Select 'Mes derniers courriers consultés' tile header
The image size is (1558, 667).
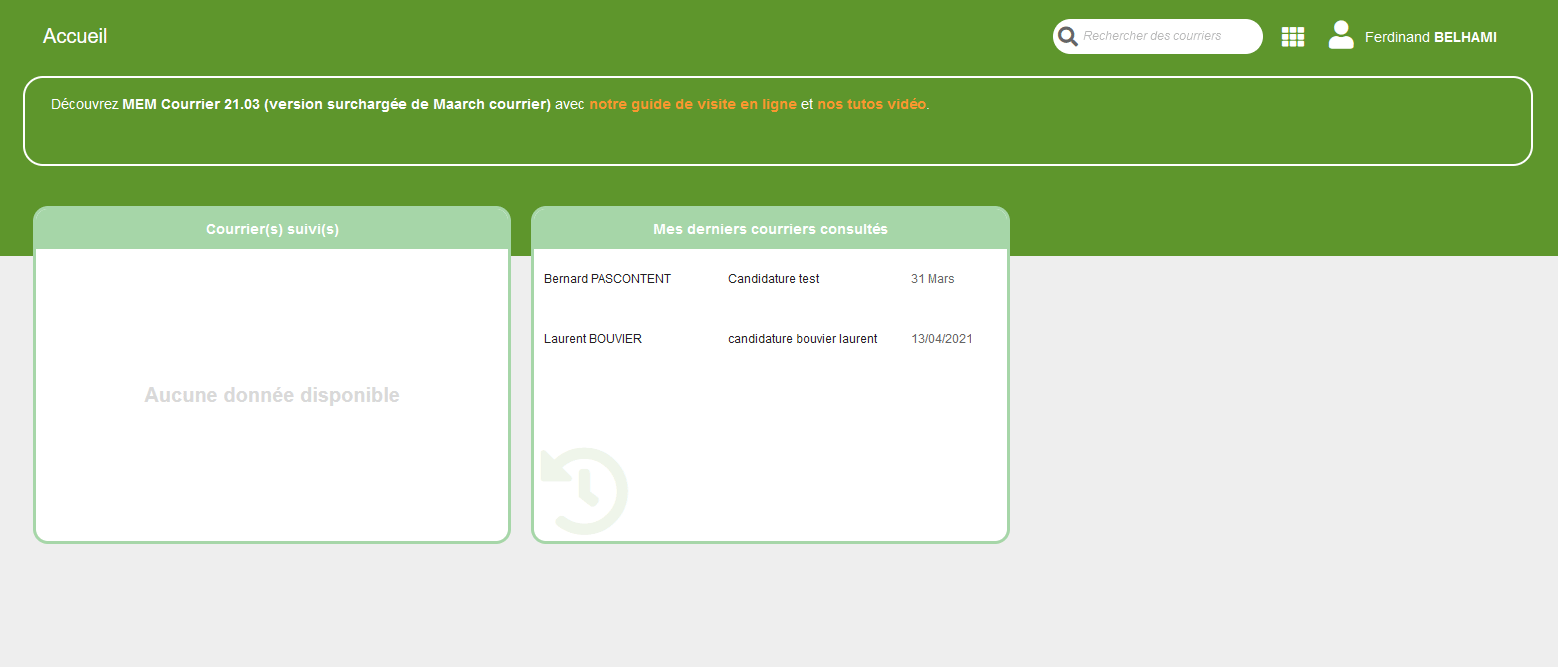770,229
